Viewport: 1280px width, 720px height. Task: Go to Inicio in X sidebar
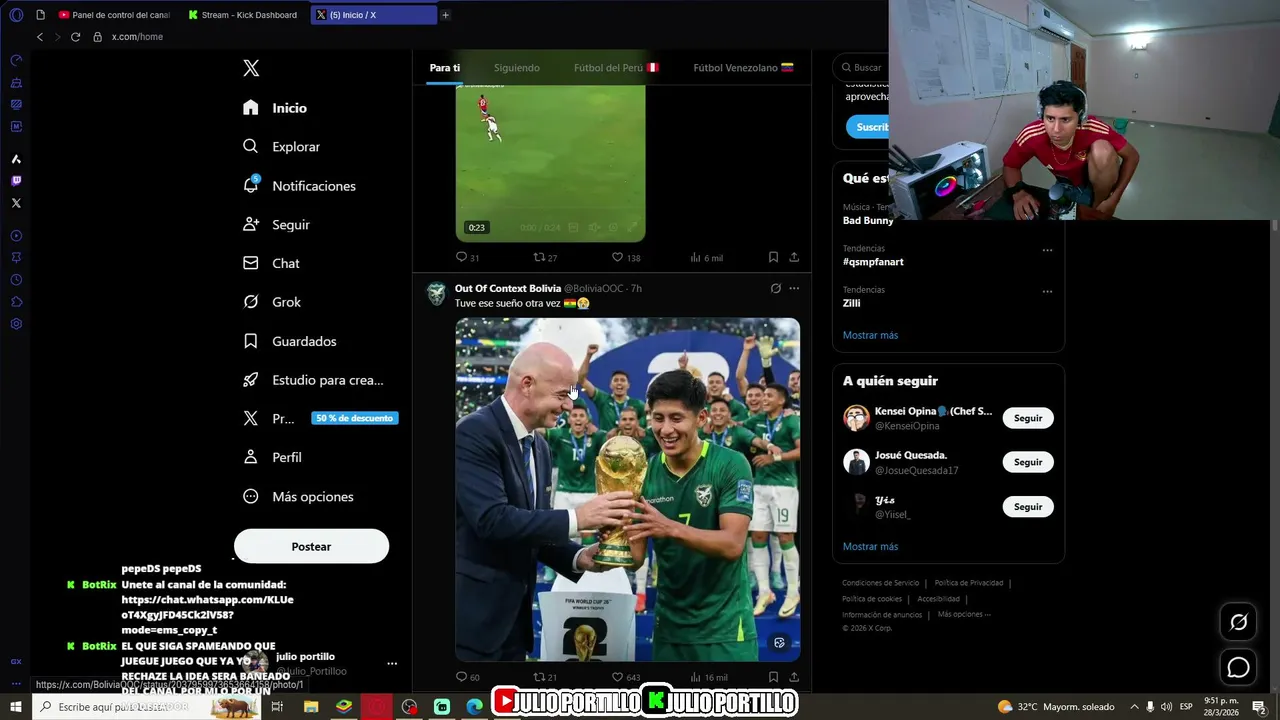pos(275,108)
